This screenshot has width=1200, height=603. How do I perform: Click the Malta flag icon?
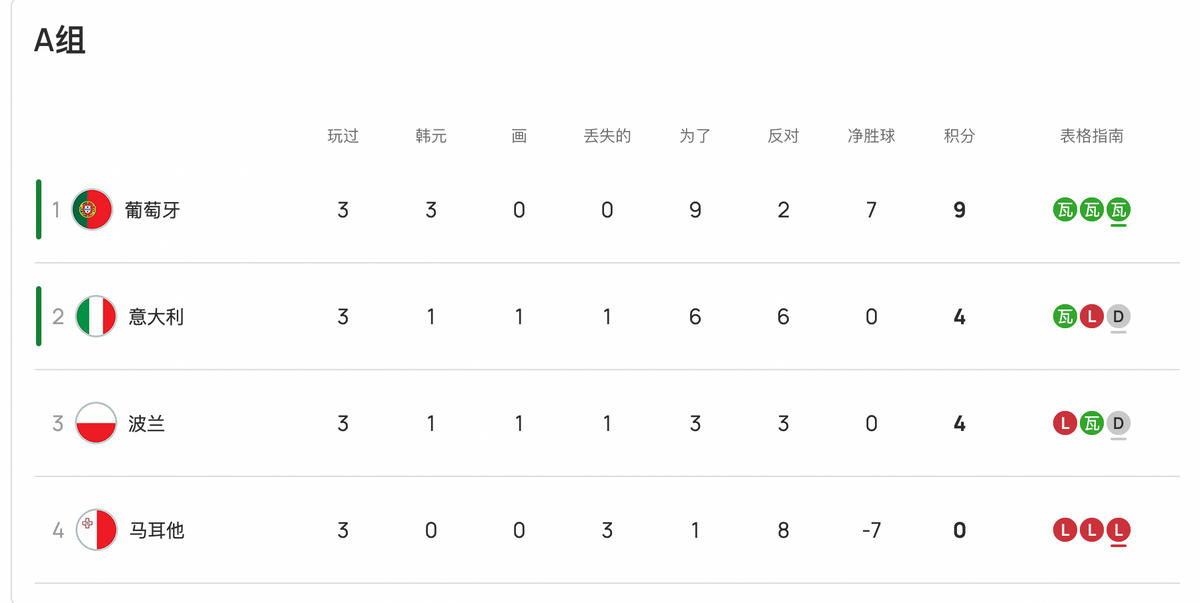pyautogui.click(x=96, y=530)
